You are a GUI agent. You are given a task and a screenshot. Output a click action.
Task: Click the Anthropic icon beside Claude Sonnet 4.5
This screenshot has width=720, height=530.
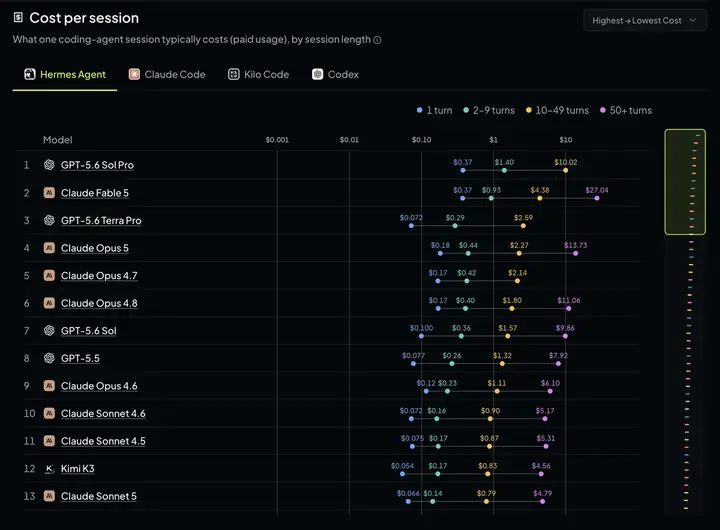[x=49, y=440]
